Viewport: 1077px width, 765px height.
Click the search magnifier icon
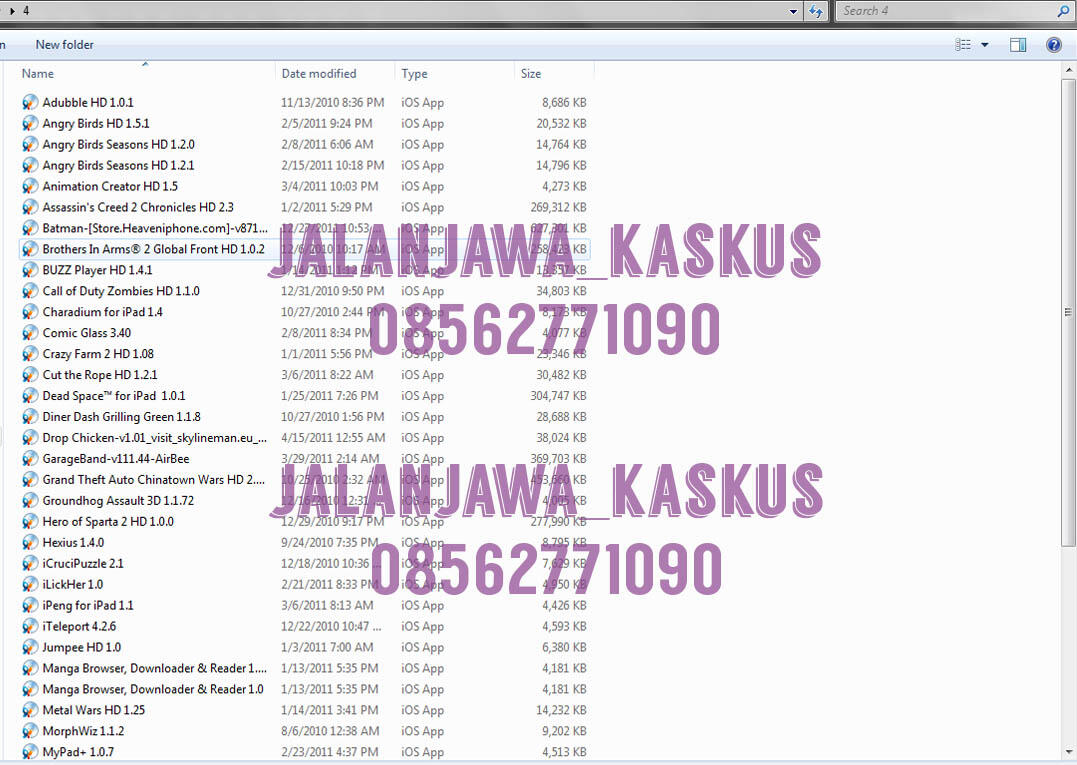(1063, 11)
